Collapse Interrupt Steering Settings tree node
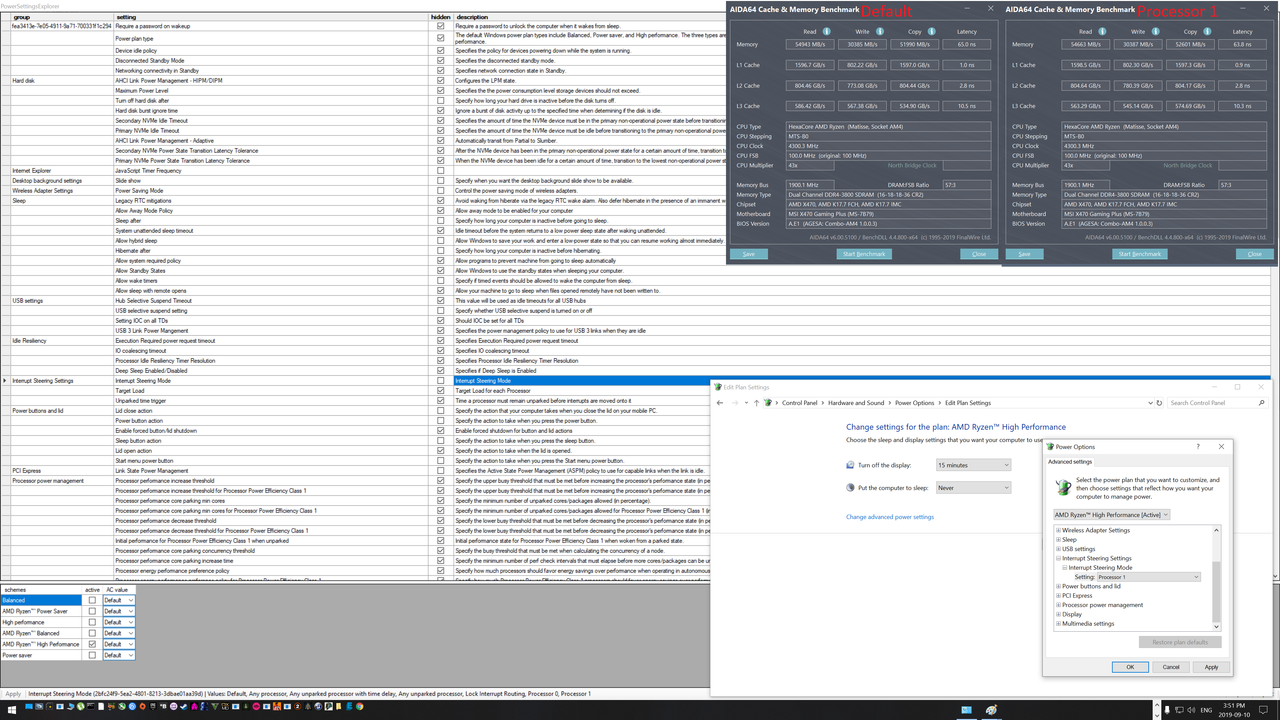 coord(1059,558)
